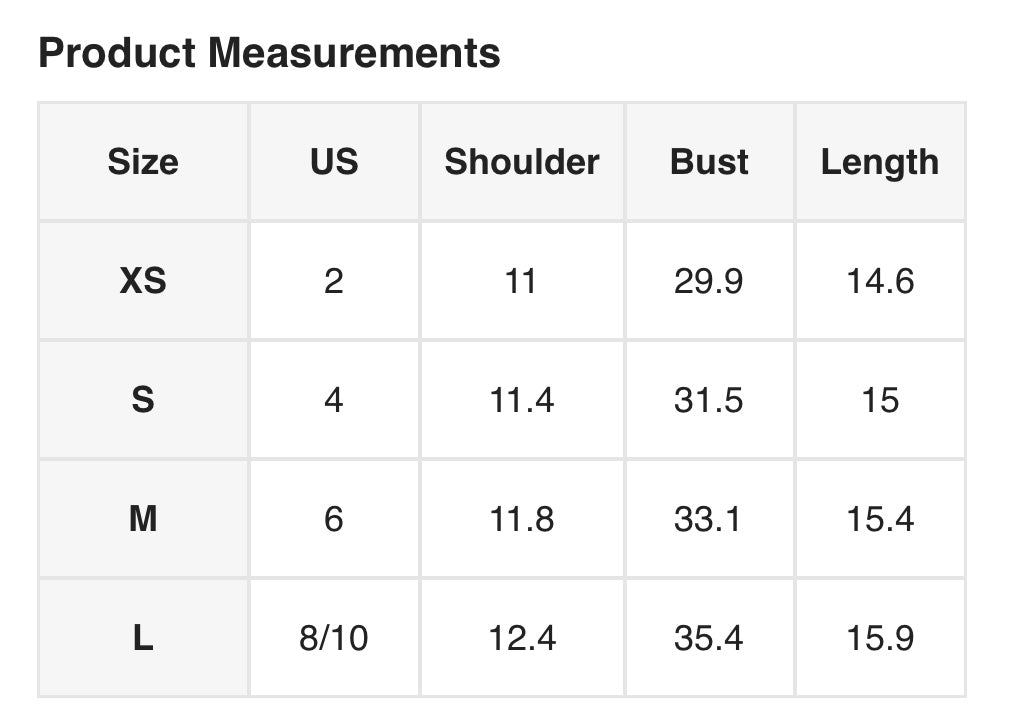Select the L size row label
This screenshot has height=718, width=1019.
143,638
